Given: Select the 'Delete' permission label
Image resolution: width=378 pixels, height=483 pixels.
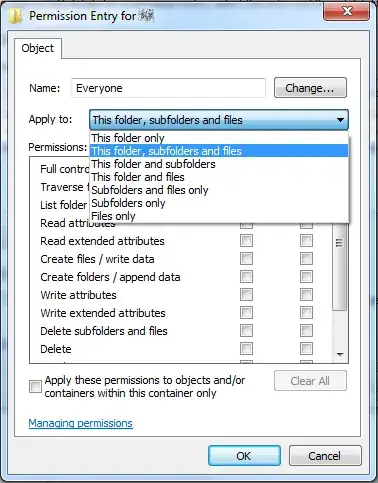Looking at the screenshot, I should pyautogui.click(x=56, y=349).
